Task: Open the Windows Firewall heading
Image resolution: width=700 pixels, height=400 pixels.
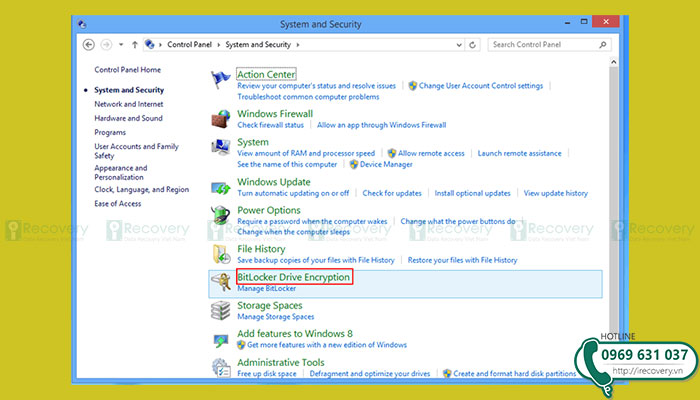Action: (275, 113)
